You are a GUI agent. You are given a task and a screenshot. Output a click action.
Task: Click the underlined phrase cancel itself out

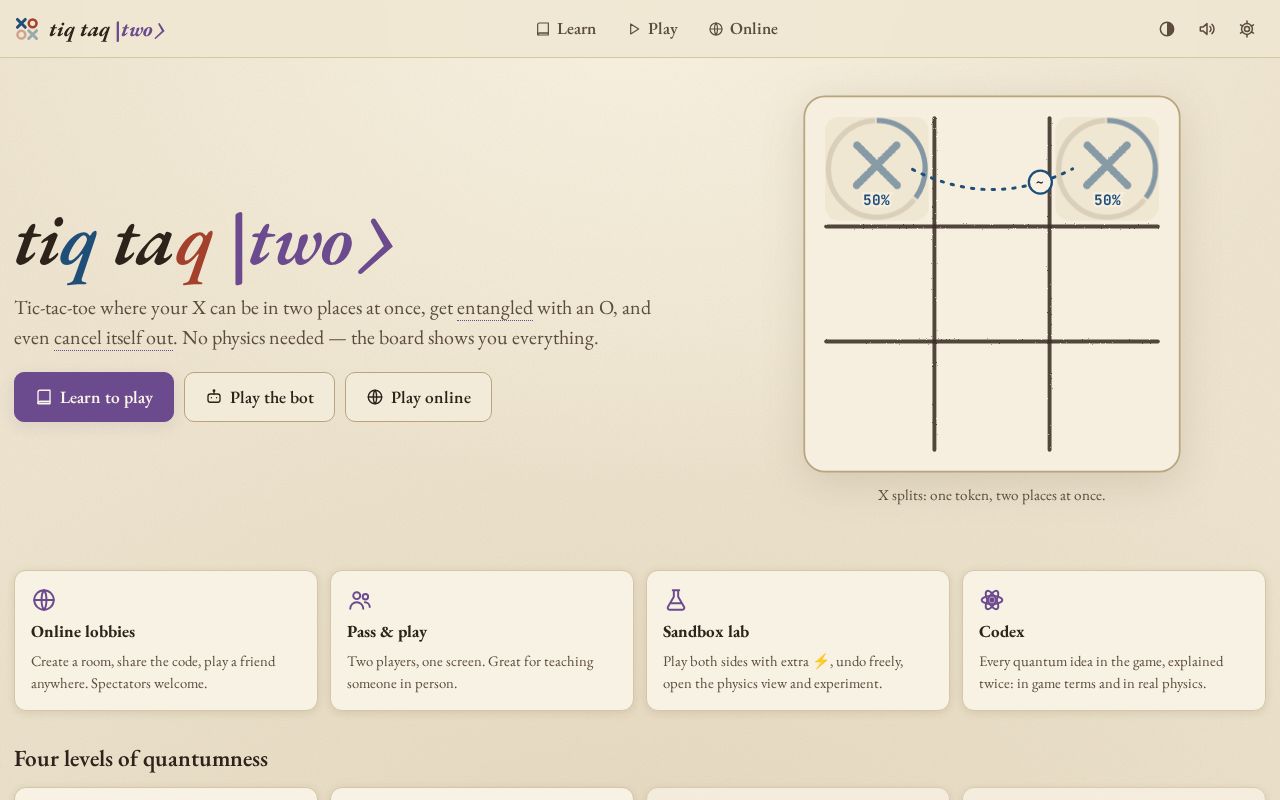tap(114, 338)
